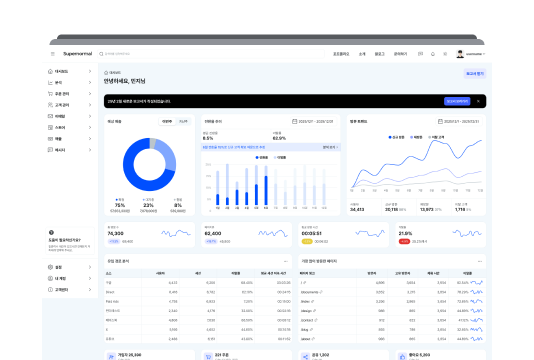Click the info circle help center icon
Screen dimensions: 534x360
pyautogui.click(x=50, y=289)
